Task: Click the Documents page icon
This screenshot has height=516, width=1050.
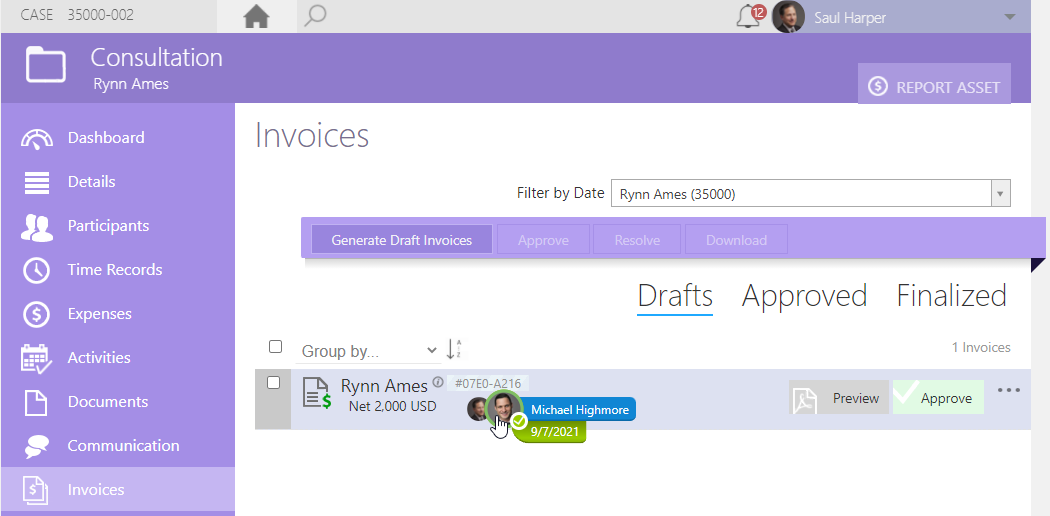Action: [x=36, y=402]
